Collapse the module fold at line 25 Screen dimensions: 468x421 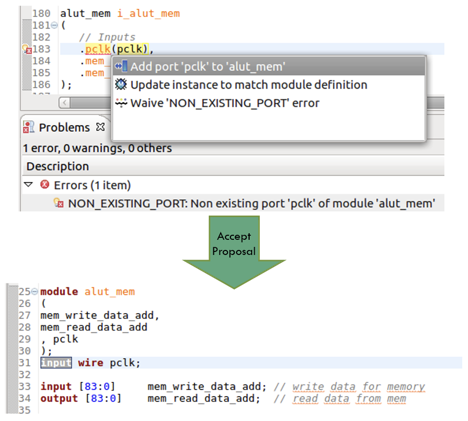tap(34, 292)
